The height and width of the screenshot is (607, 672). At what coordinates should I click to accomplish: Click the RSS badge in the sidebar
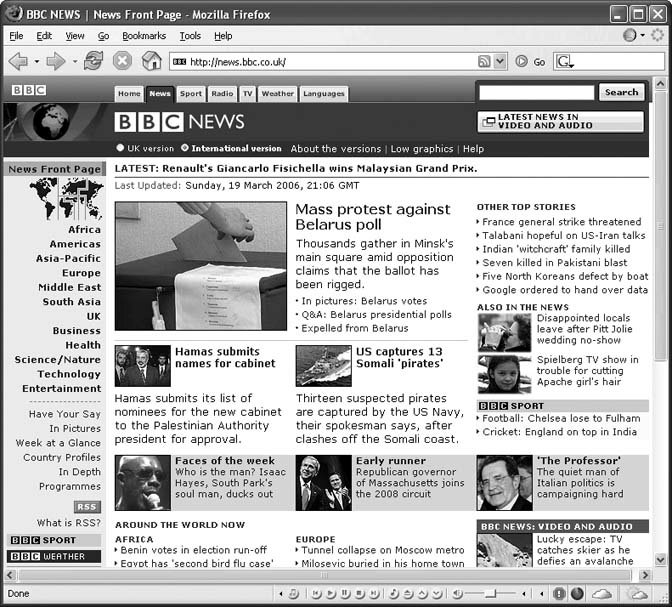(87, 507)
